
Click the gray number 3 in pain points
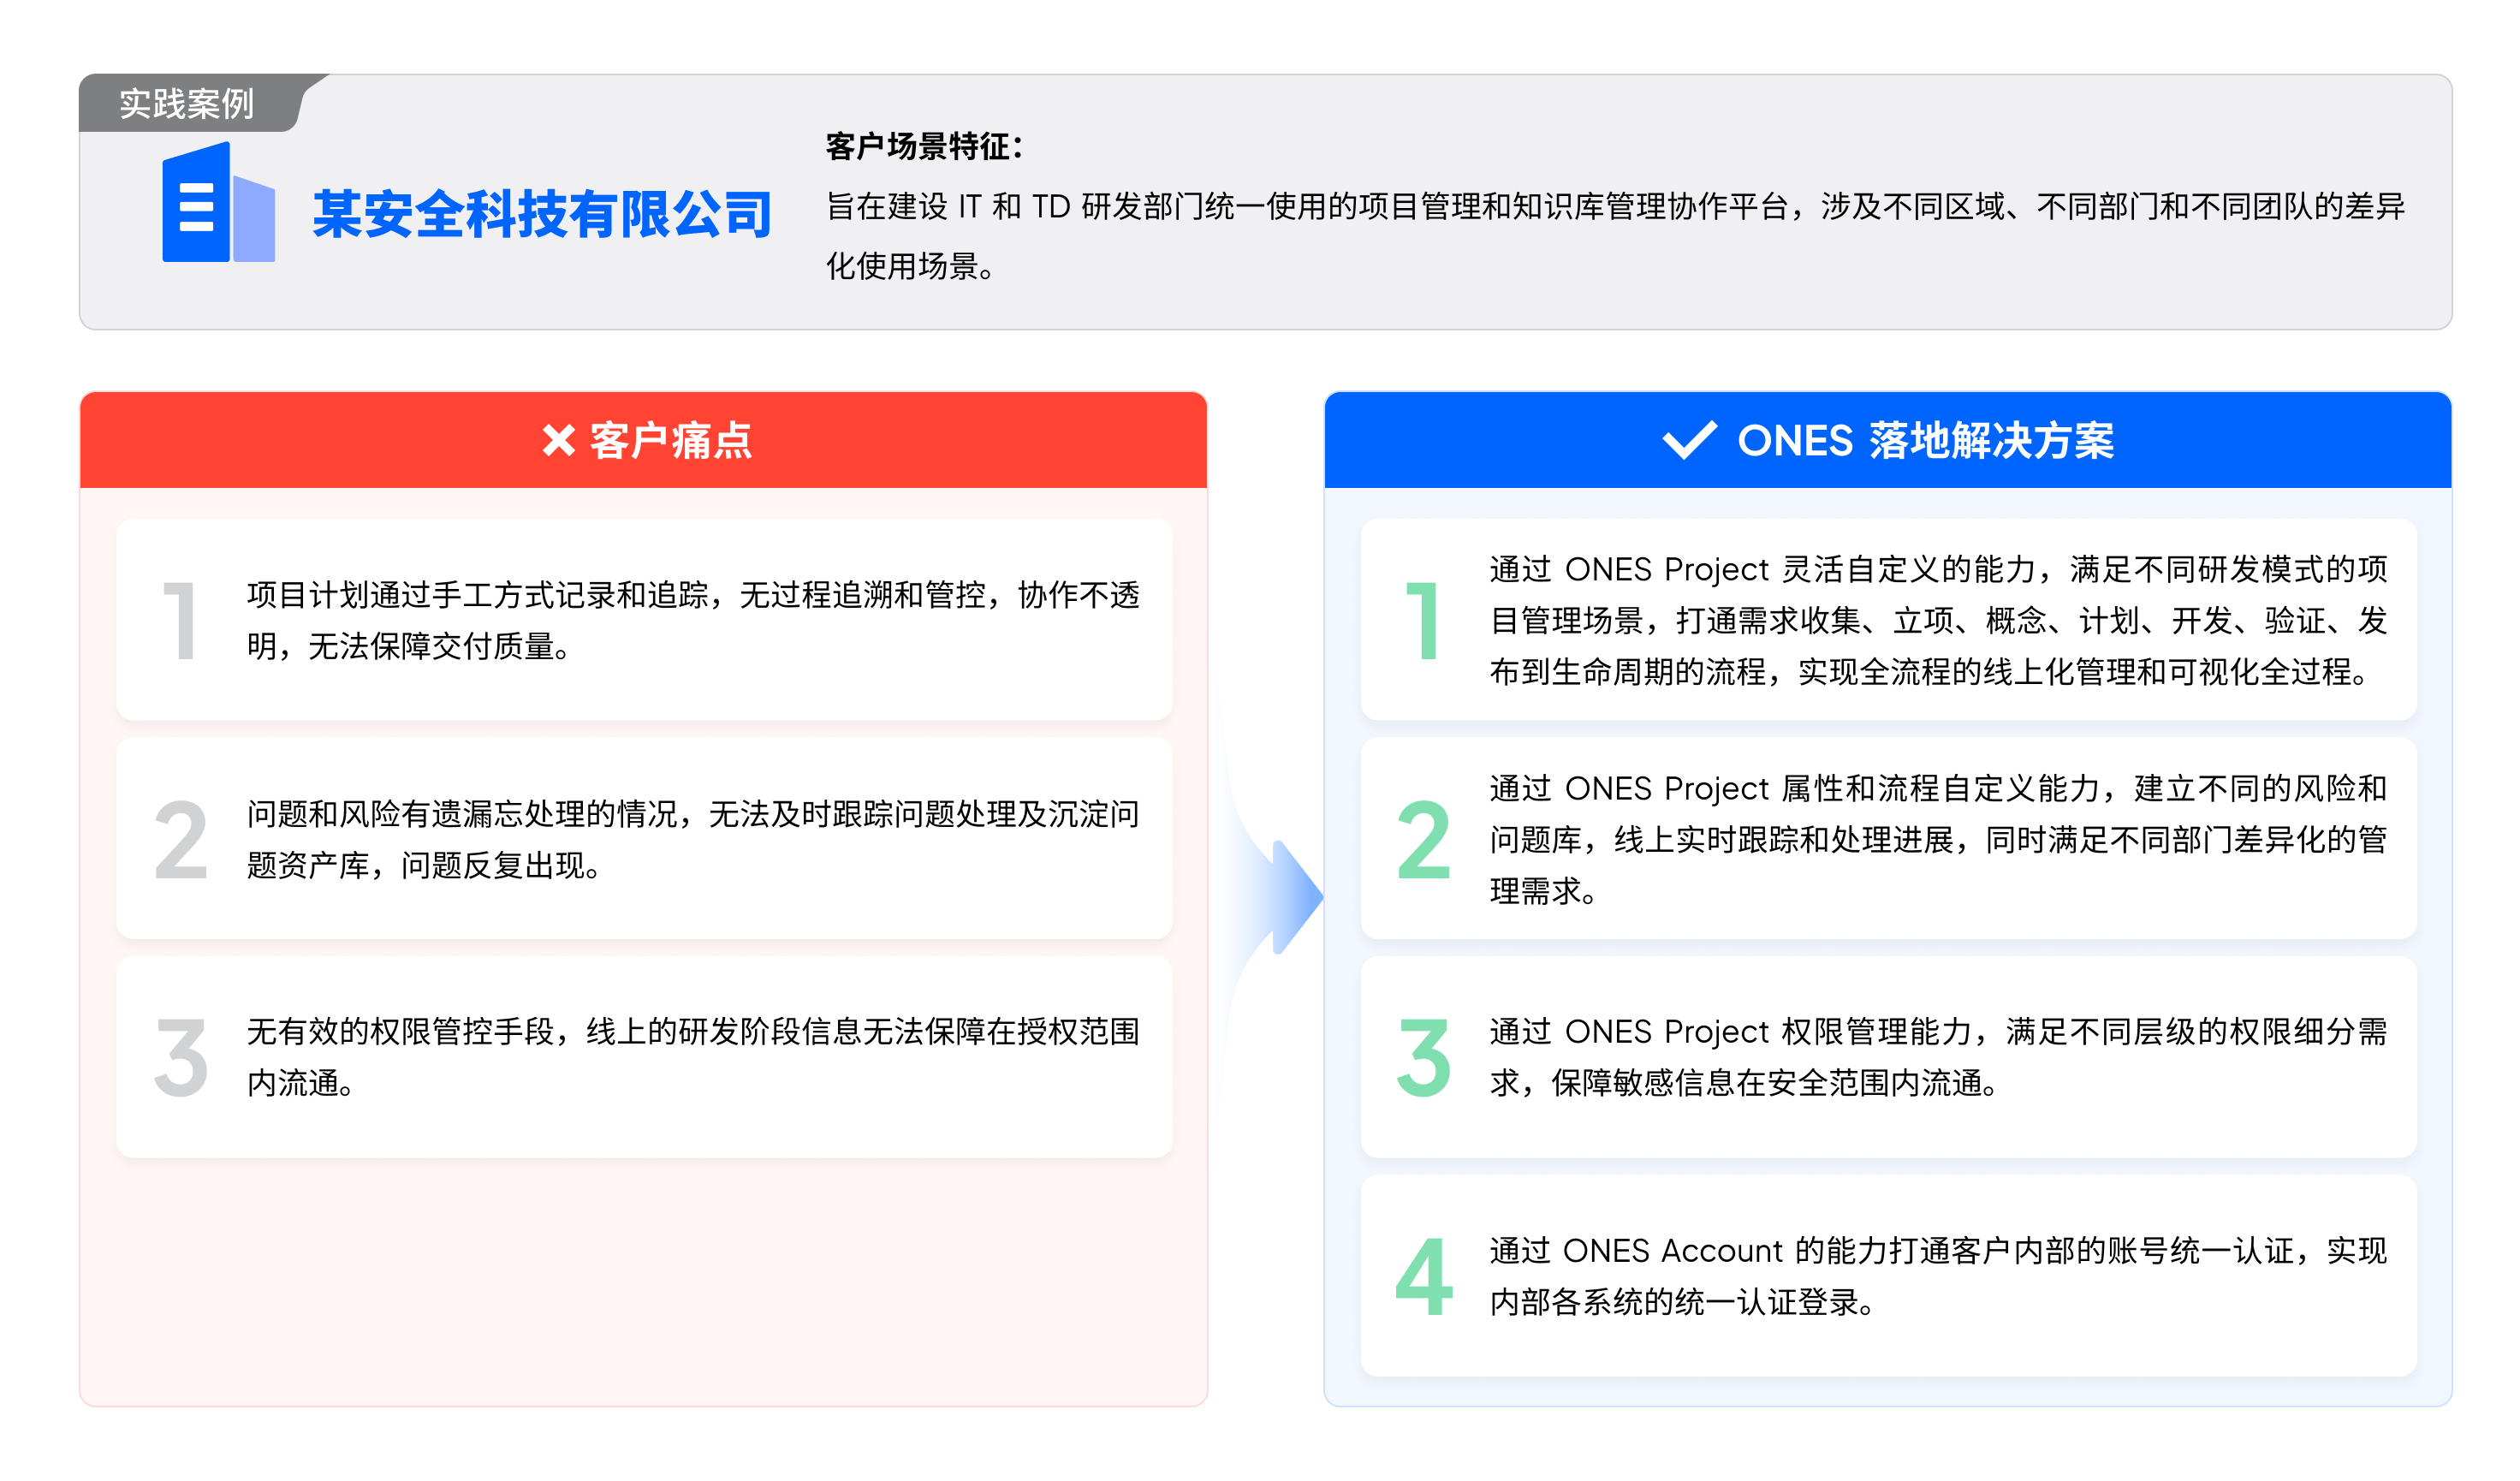coord(181,1057)
